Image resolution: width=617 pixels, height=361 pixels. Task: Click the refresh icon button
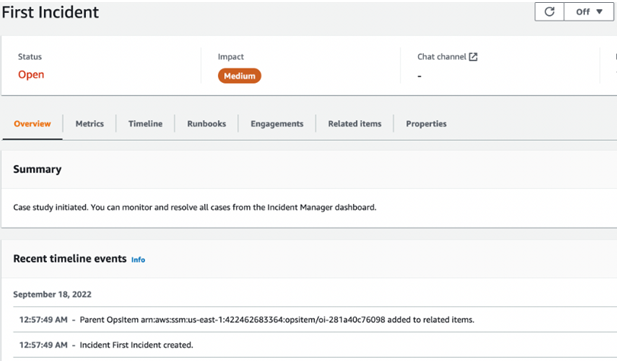[549, 12]
